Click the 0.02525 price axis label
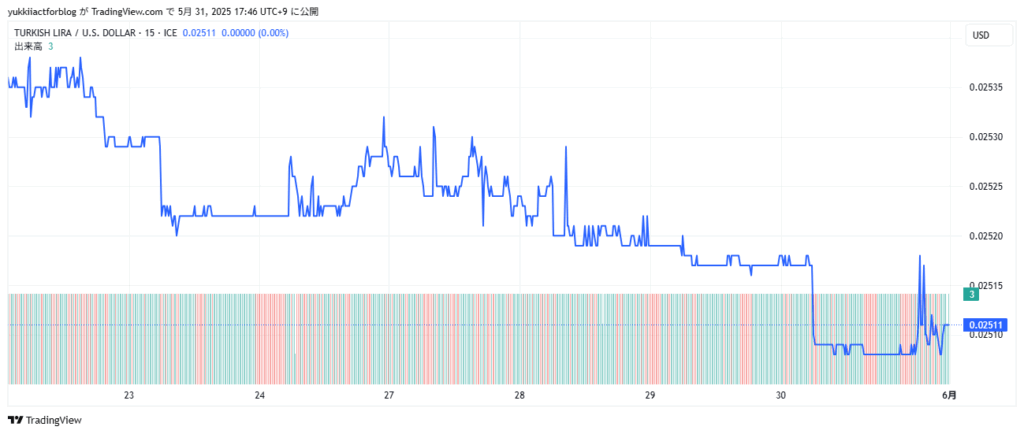This screenshot has width=1024, height=434. pyautogui.click(x=986, y=187)
